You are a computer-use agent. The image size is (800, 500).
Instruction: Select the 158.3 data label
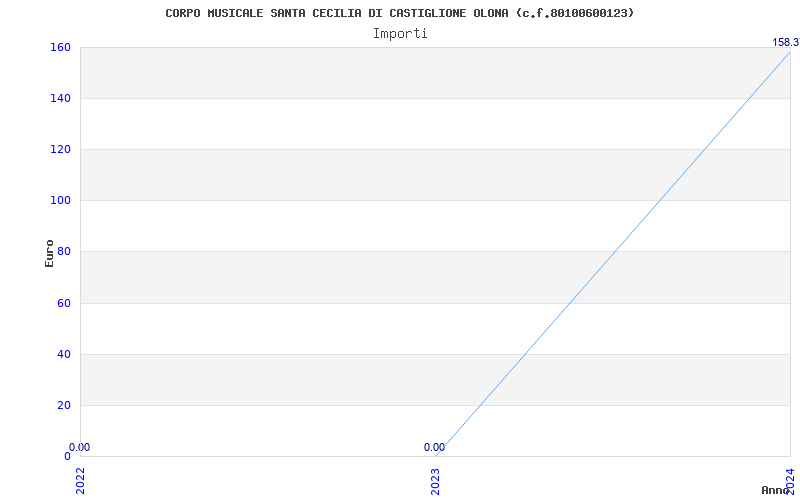pos(786,42)
